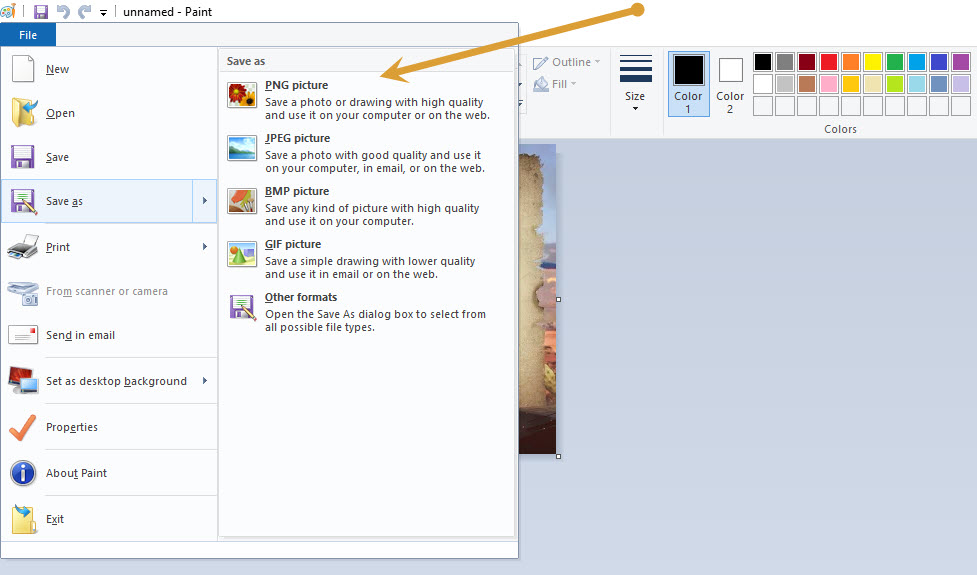Open the Fill shape dropdown
This screenshot has height=575, width=977.
point(555,83)
